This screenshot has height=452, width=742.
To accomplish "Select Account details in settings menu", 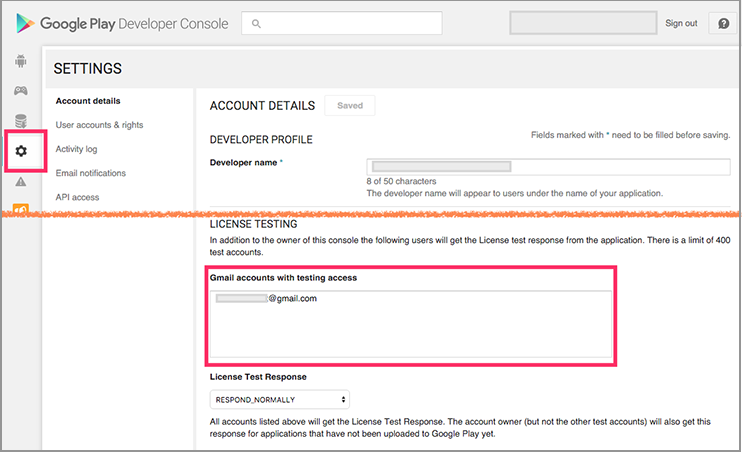I will tap(88, 101).
